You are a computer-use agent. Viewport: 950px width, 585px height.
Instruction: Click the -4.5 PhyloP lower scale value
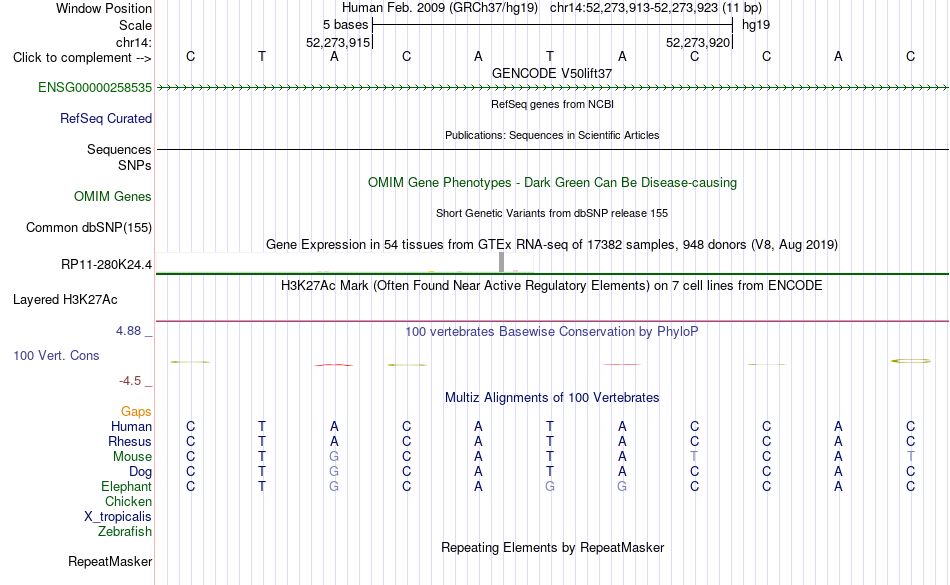[x=130, y=381]
